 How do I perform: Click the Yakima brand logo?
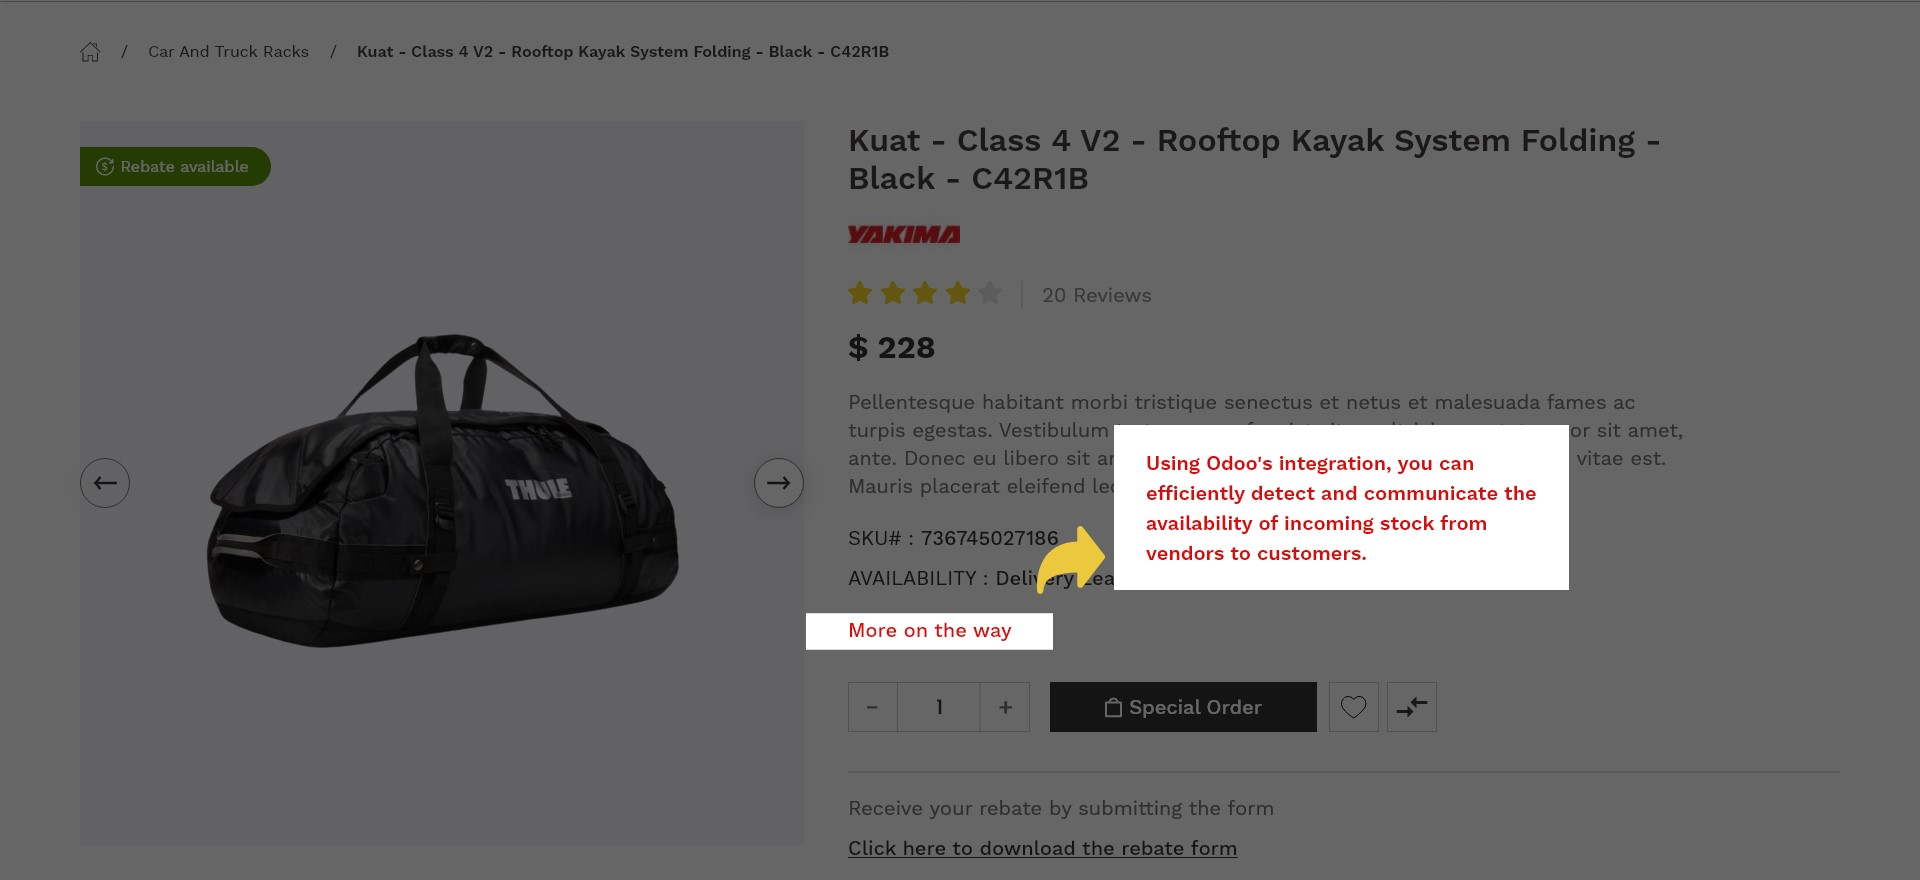point(903,235)
